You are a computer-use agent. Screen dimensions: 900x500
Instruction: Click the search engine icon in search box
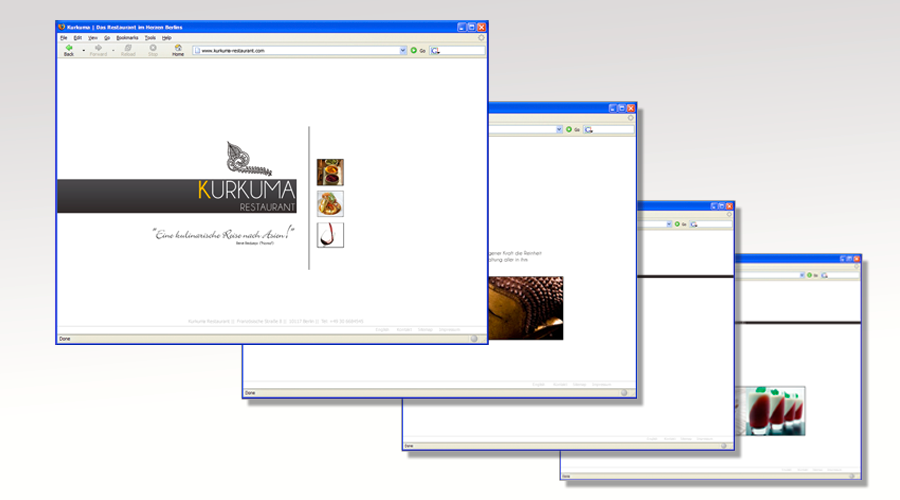pyautogui.click(x=436, y=50)
